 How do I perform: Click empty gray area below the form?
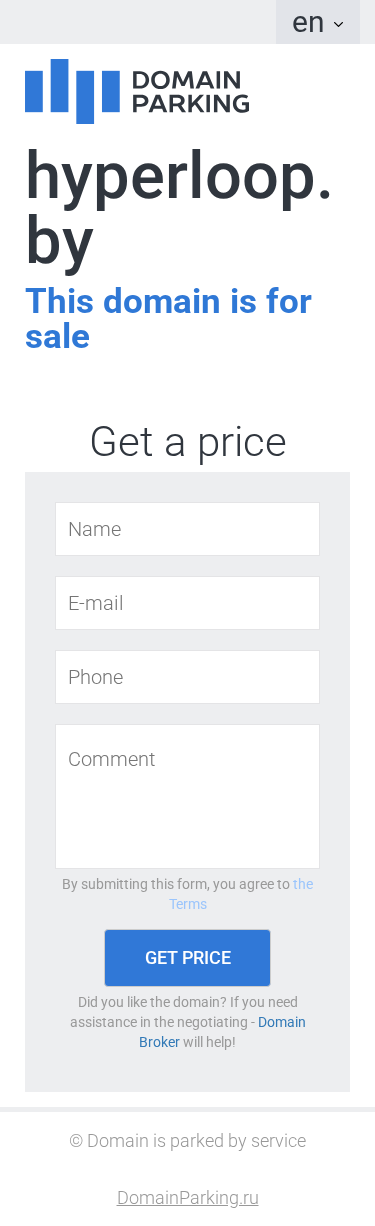[x=187, y=1072]
